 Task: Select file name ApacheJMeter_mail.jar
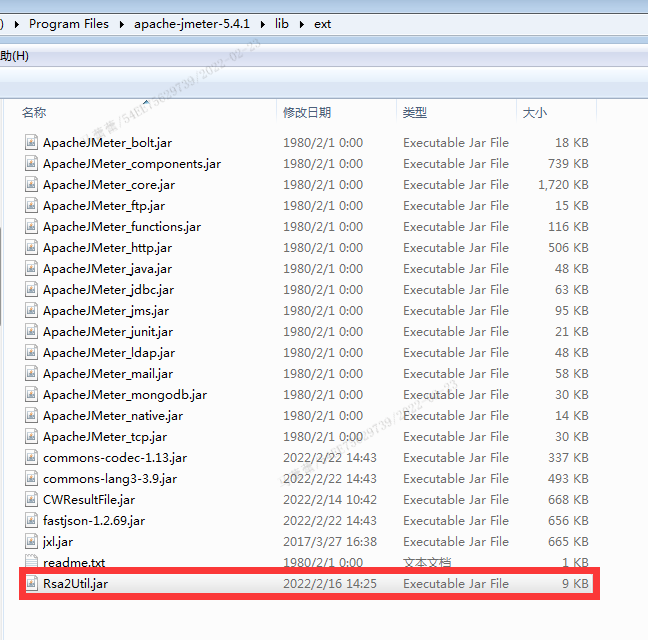pos(108,374)
